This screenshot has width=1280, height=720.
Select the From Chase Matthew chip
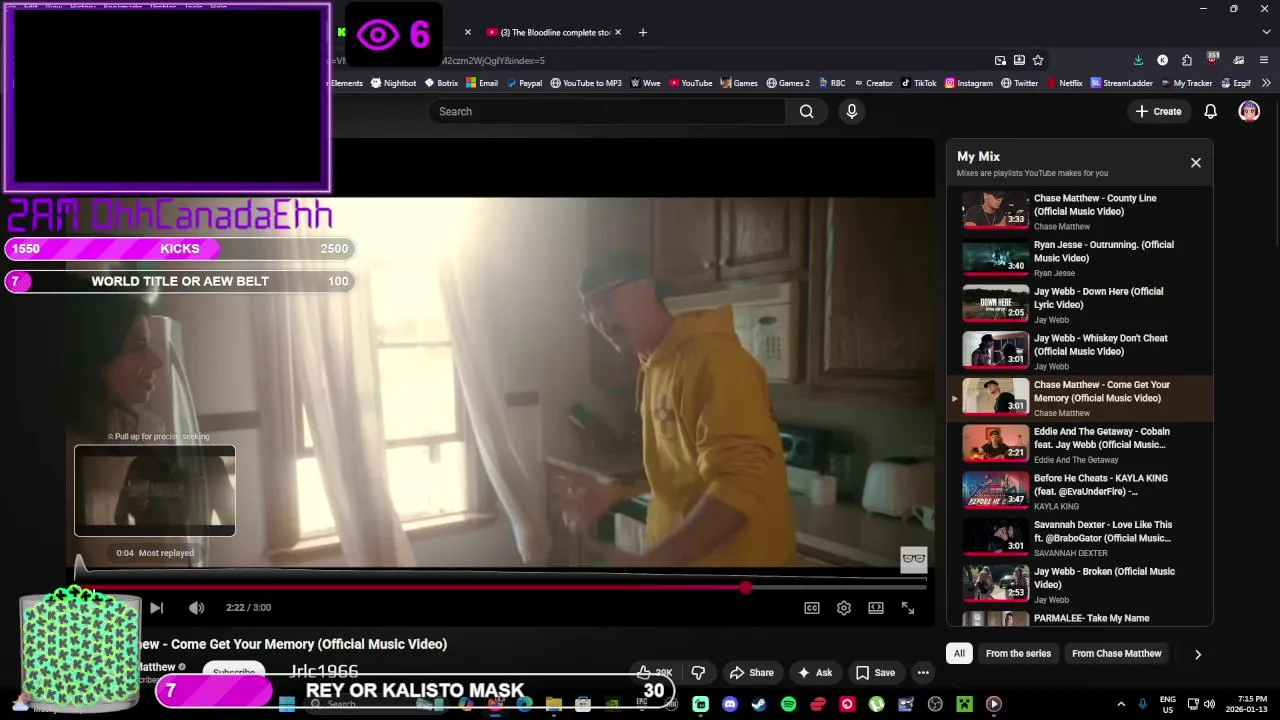(x=1116, y=654)
